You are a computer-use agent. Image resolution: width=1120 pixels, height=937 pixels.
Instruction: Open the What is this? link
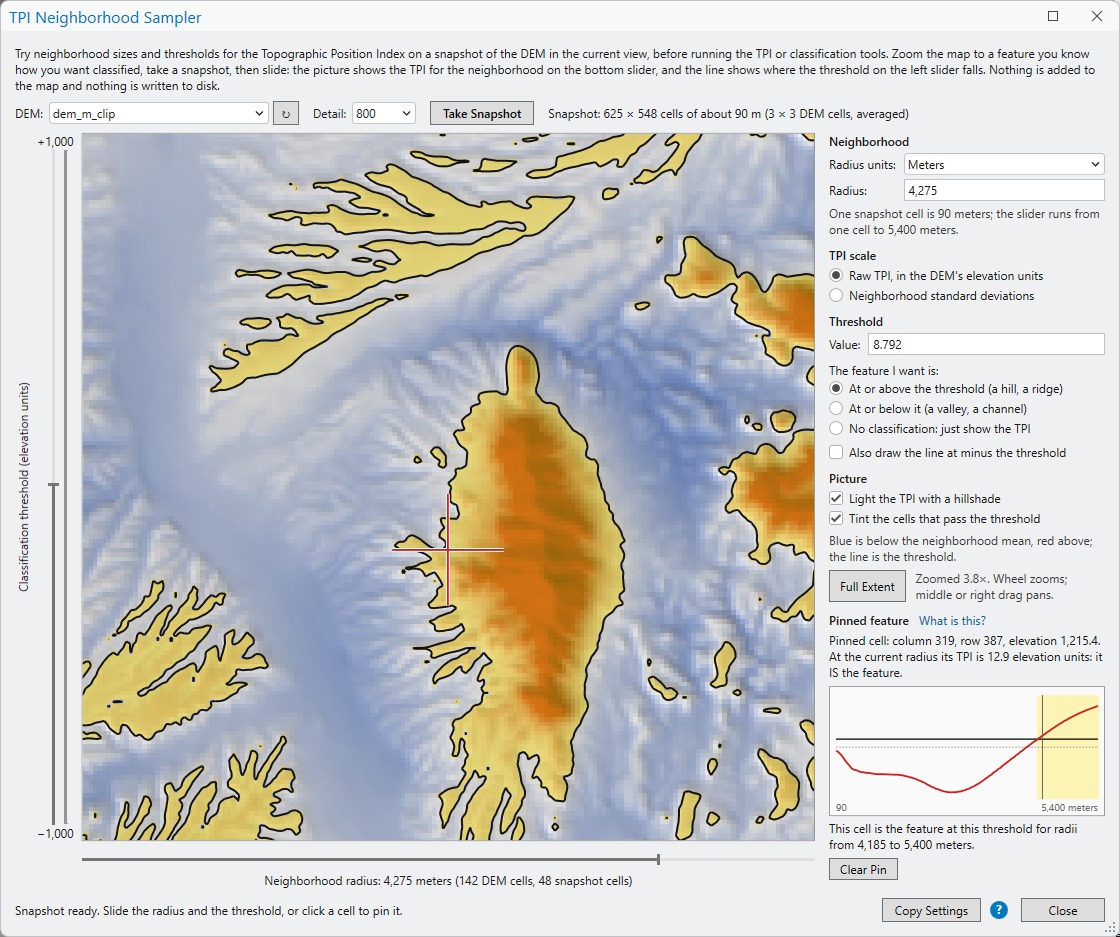(x=952, y=621)
